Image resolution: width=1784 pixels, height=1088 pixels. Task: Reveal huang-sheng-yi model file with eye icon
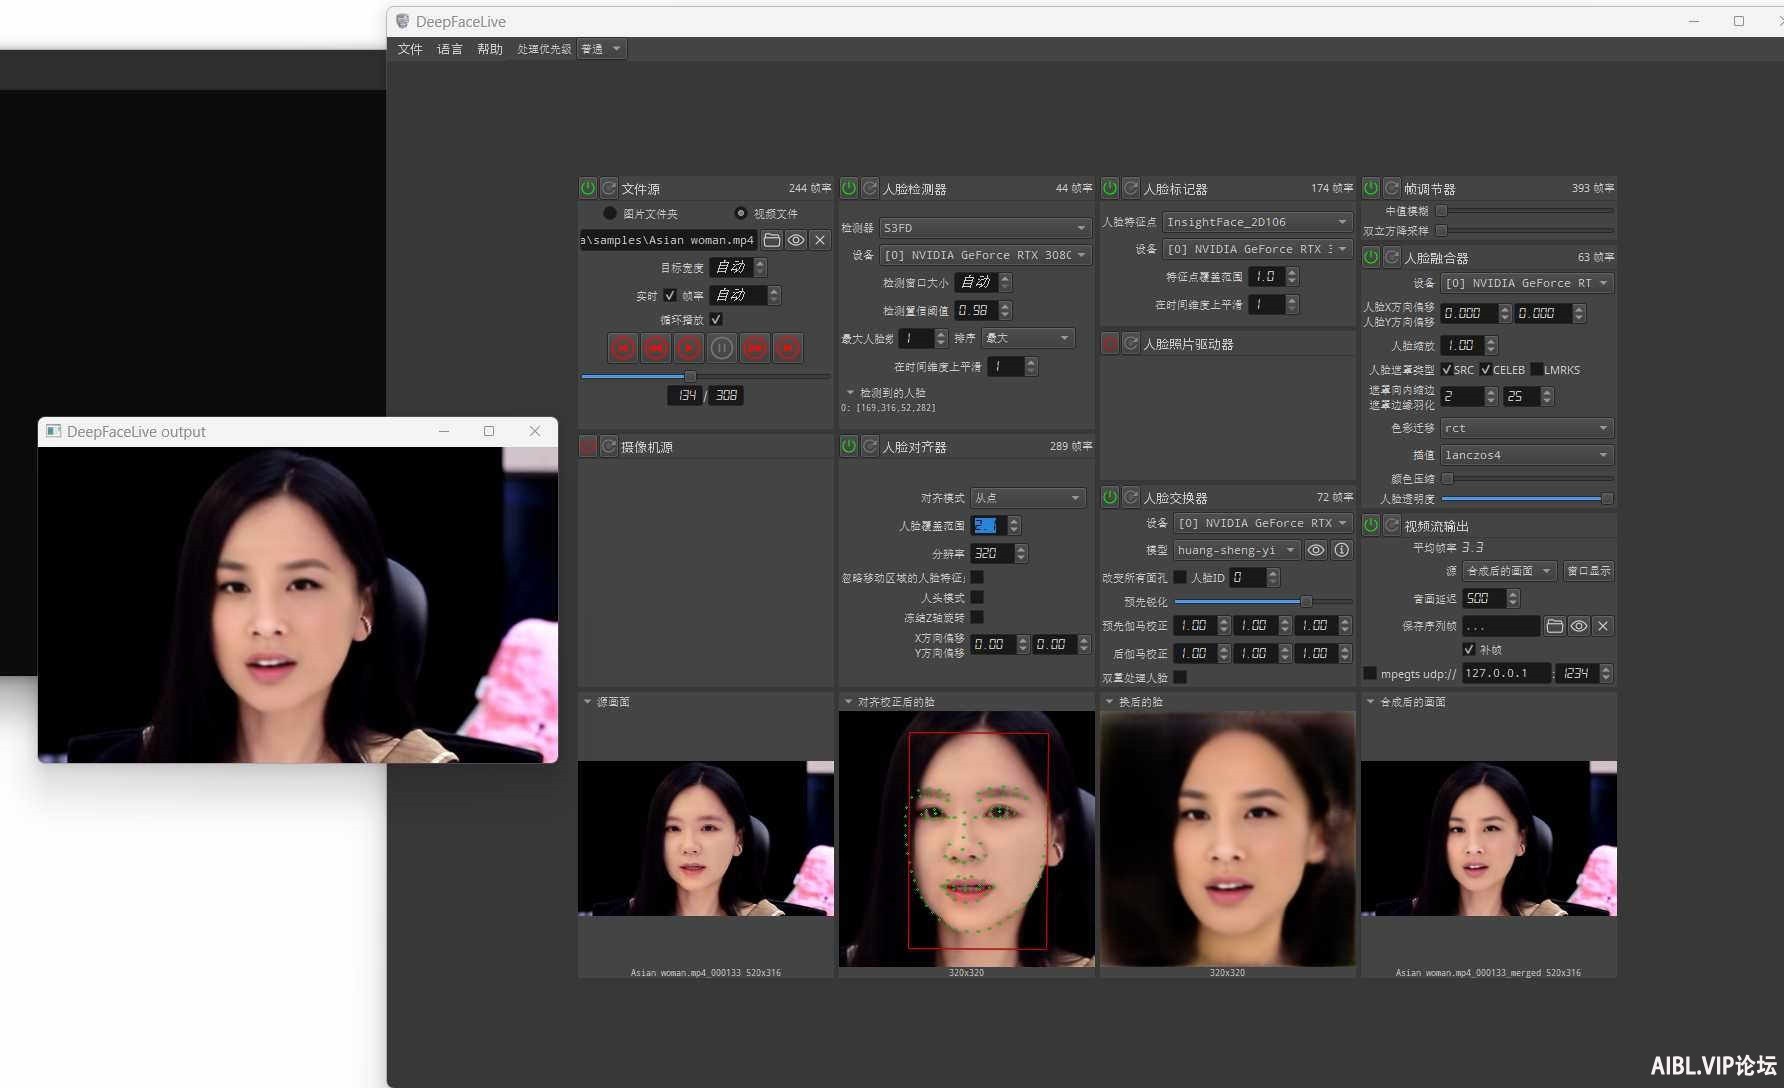(x=1316, y=550)
